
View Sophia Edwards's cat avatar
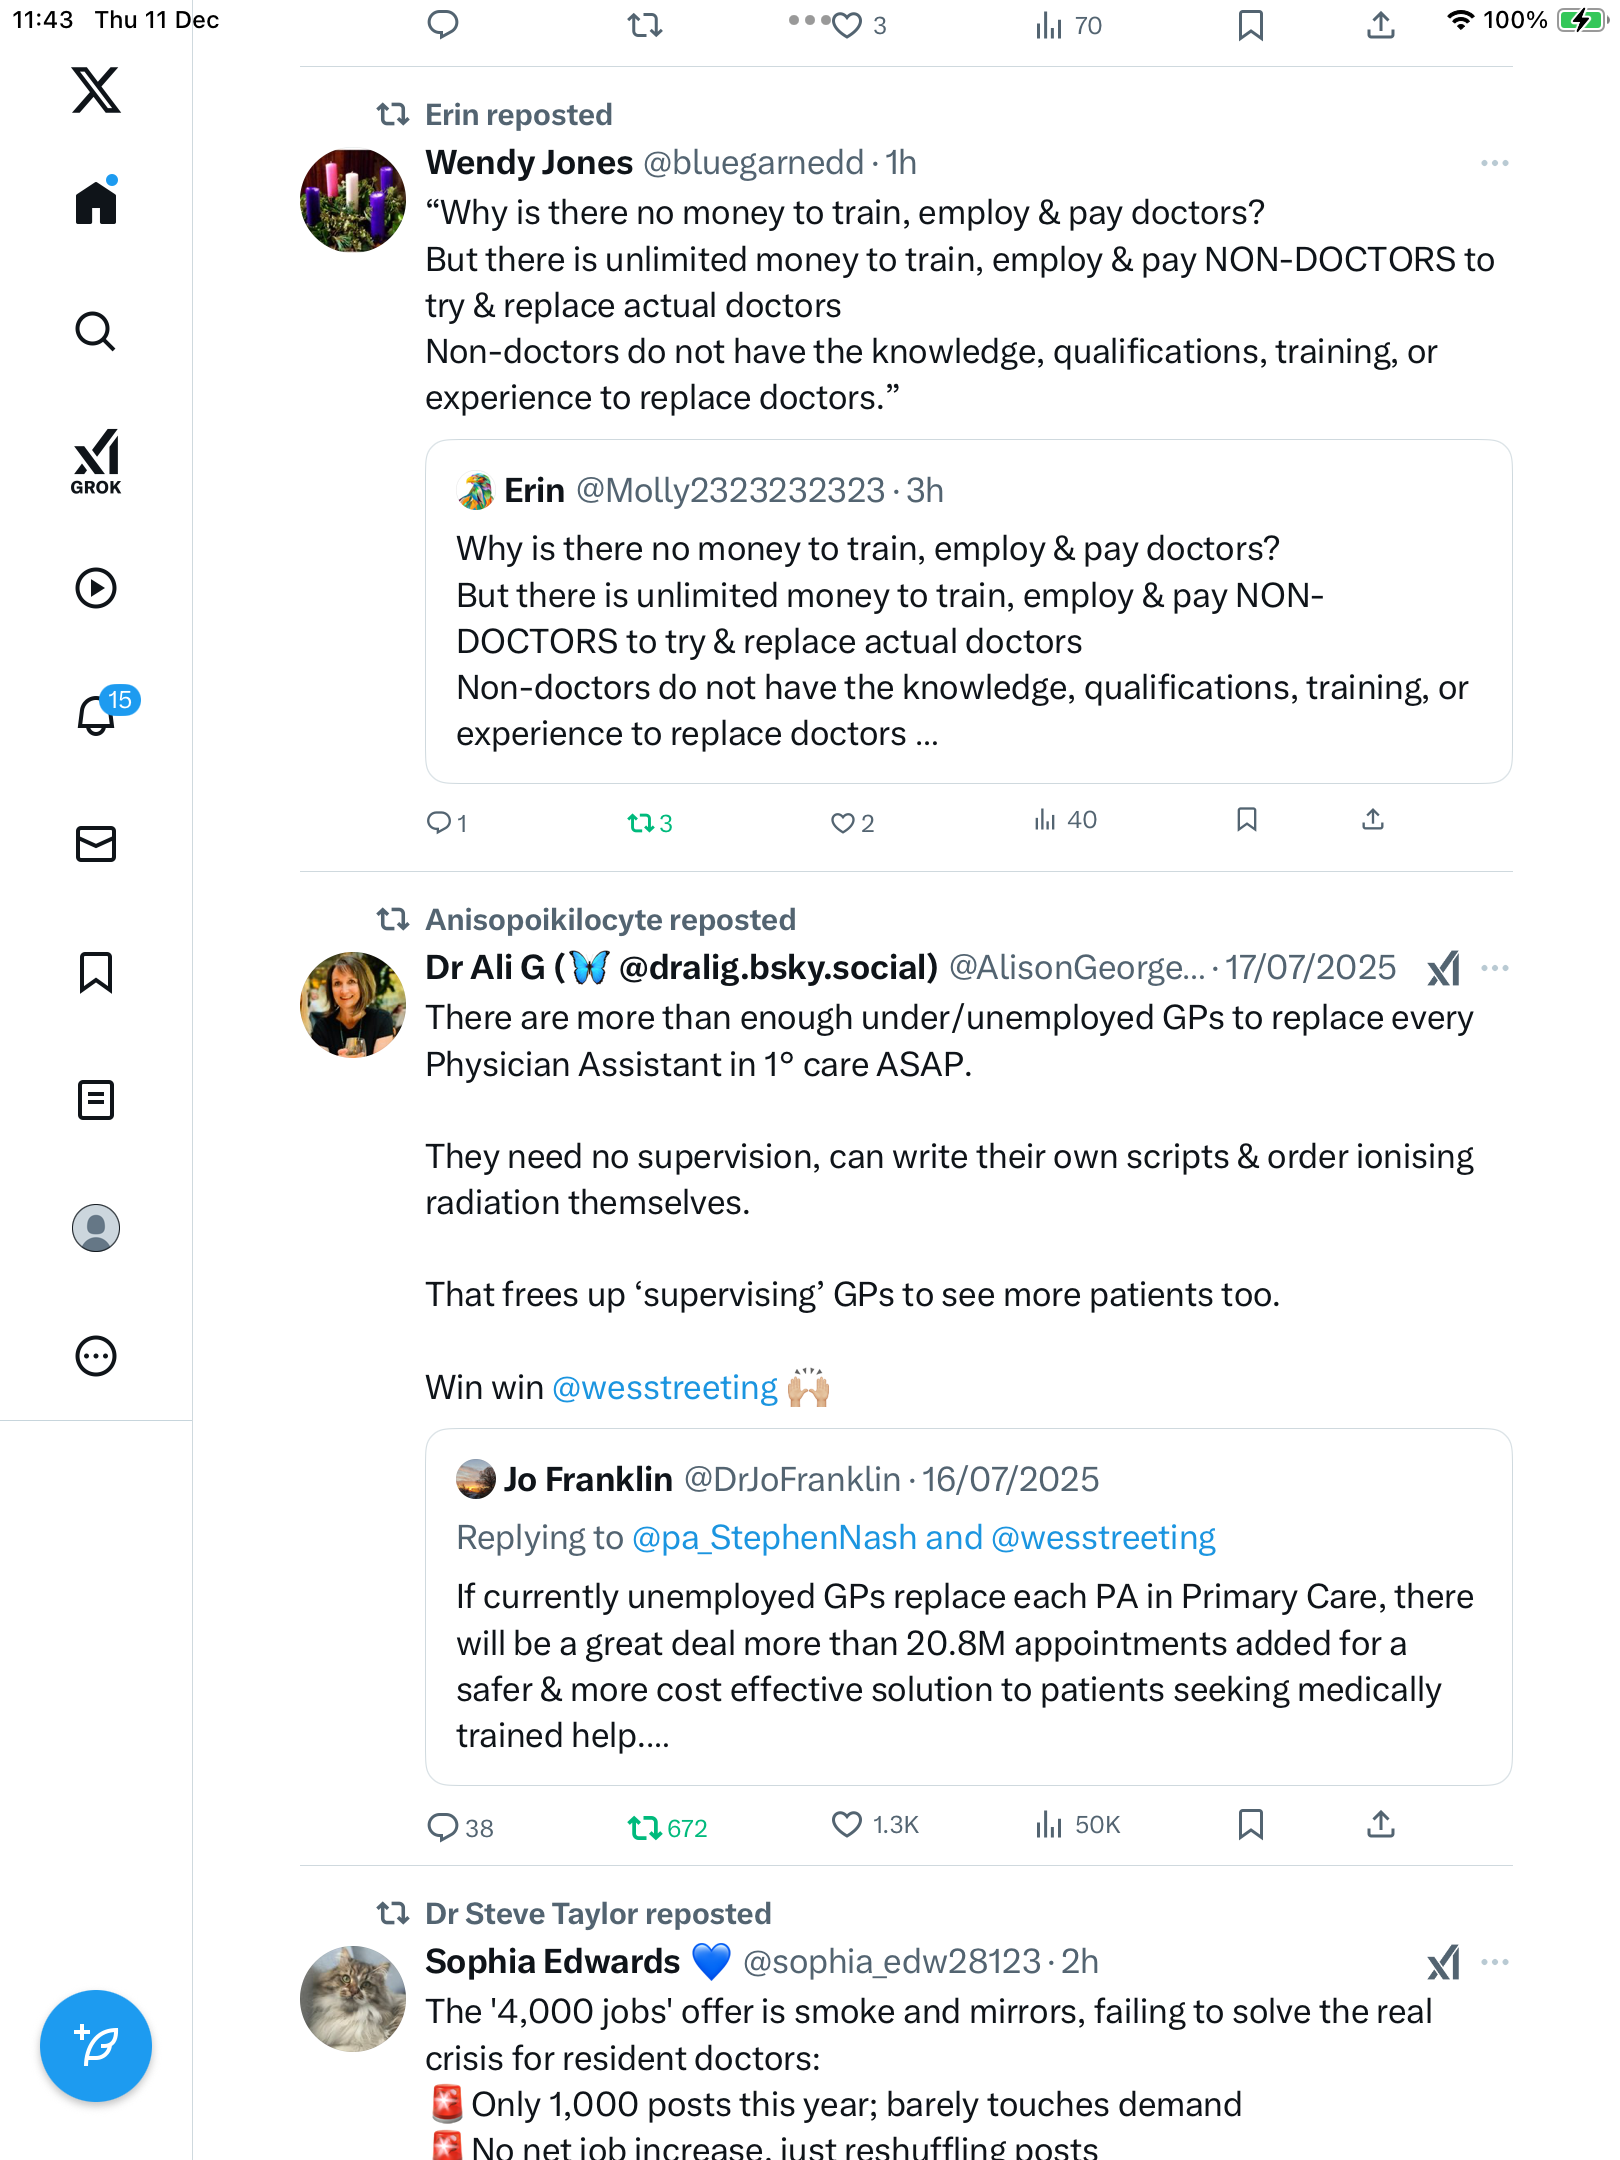click(x=353, y=1998)
